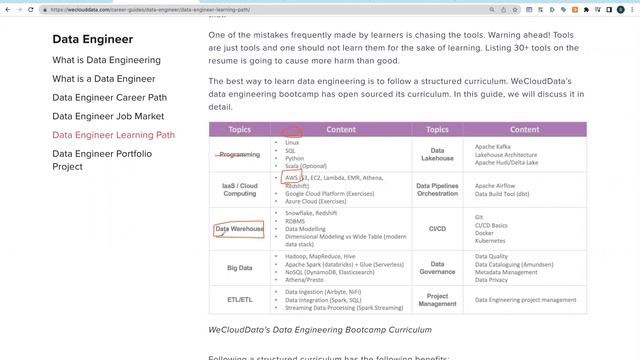Click the Project Management topic cell
Viewport: 640px width, 360px height.
pos(437,300)
